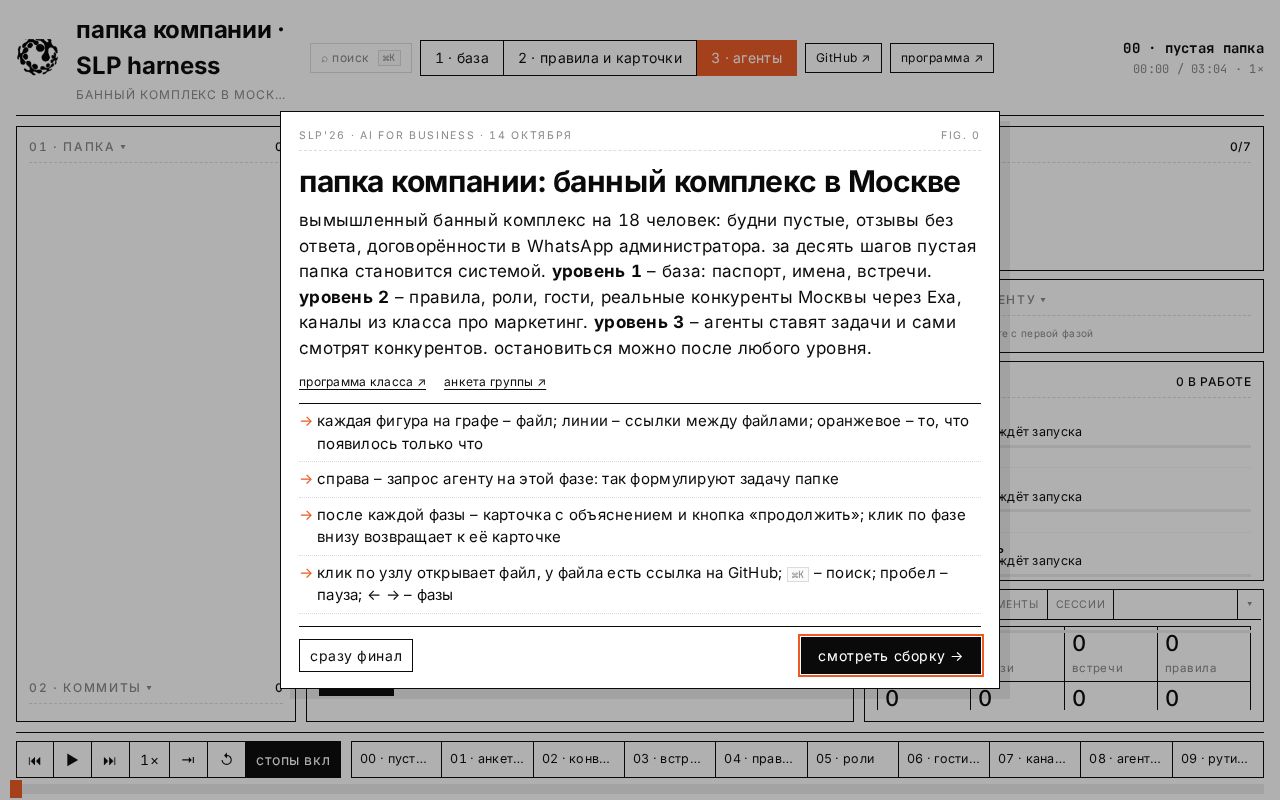The width and height of the screenshot is (1280, 800).
Task: Select the «3 · агенты» level tab
Action: tap(747, 58)
